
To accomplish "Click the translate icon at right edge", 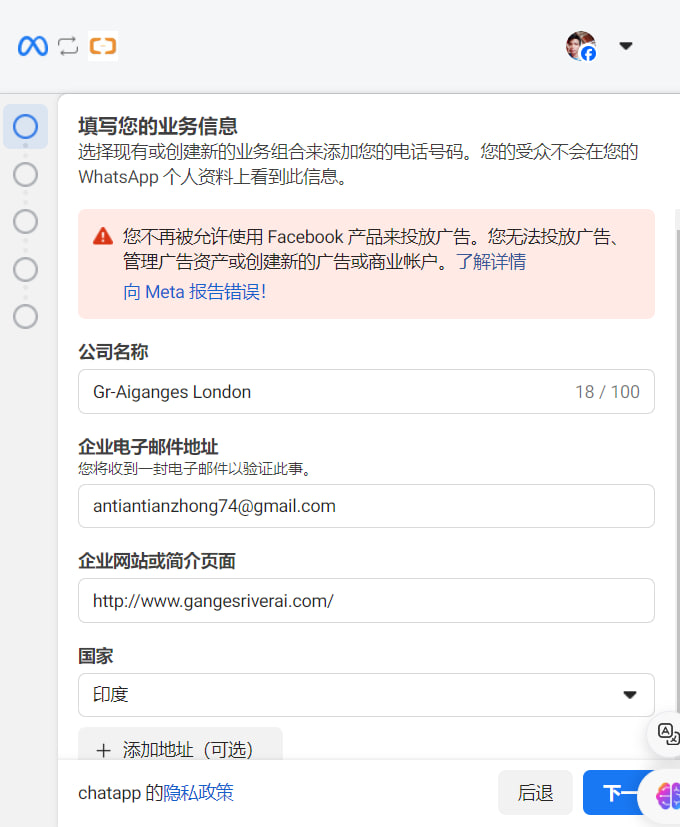I will point(668,733).
